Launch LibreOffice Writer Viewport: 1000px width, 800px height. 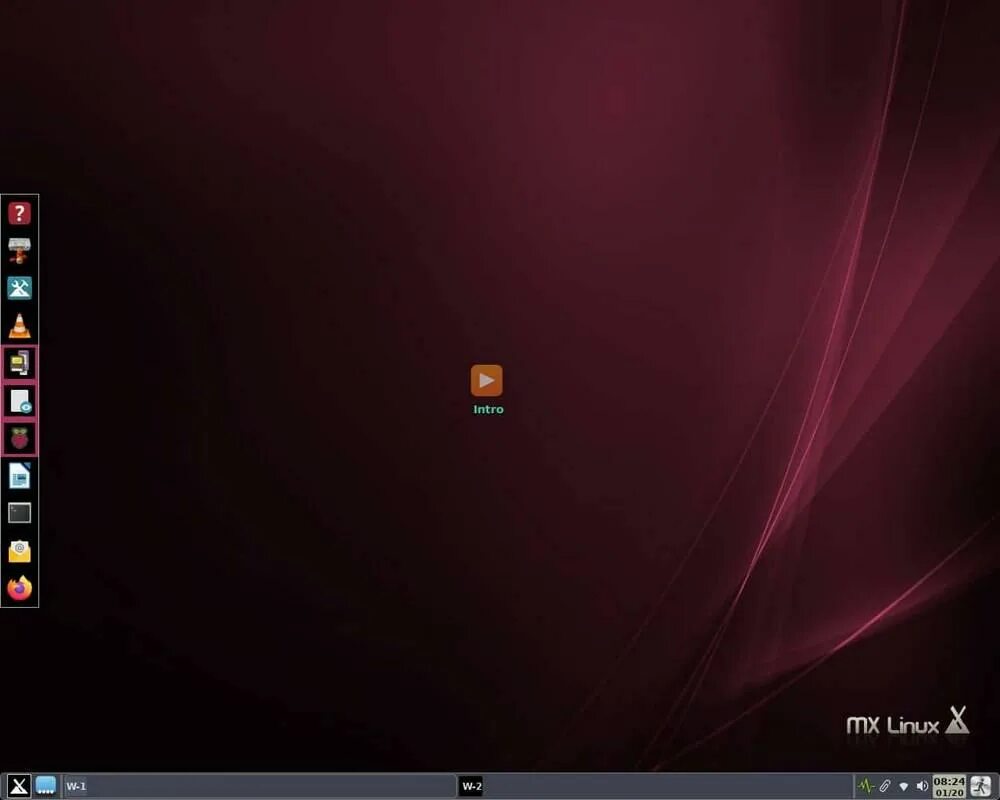18,477
